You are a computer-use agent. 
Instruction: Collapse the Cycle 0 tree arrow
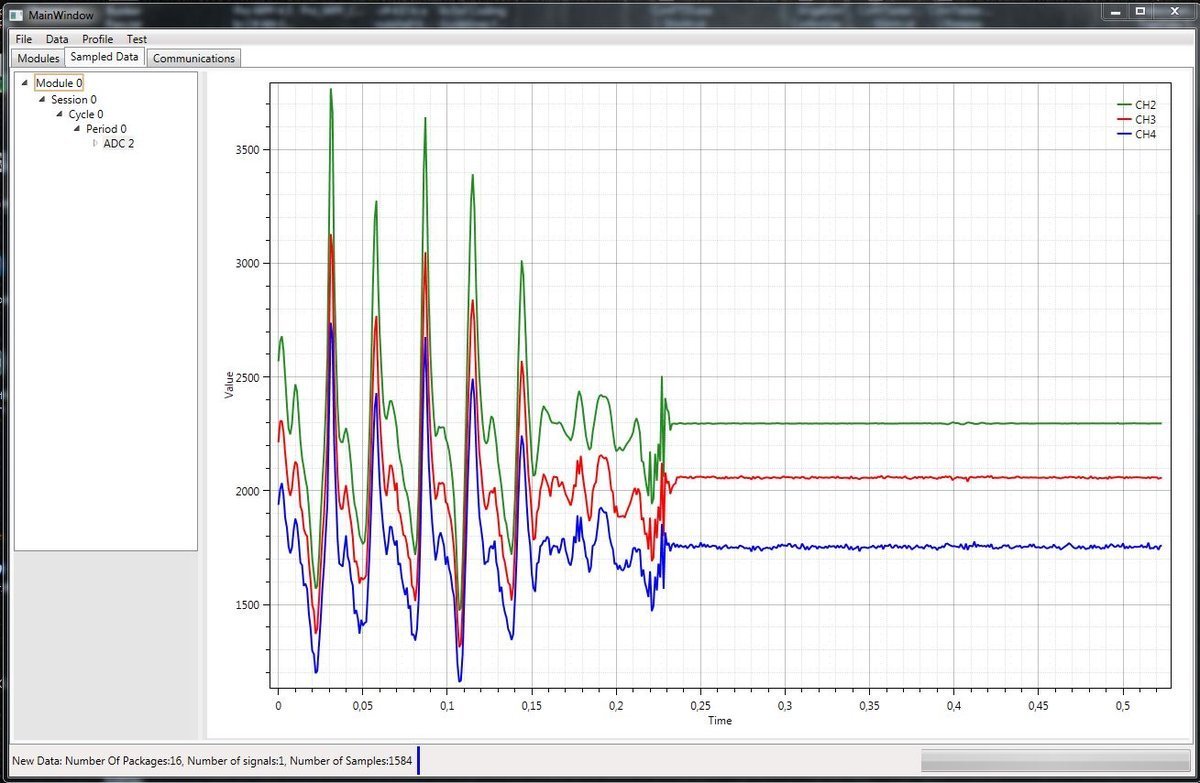pyautogui.click(x=59, y=114)
